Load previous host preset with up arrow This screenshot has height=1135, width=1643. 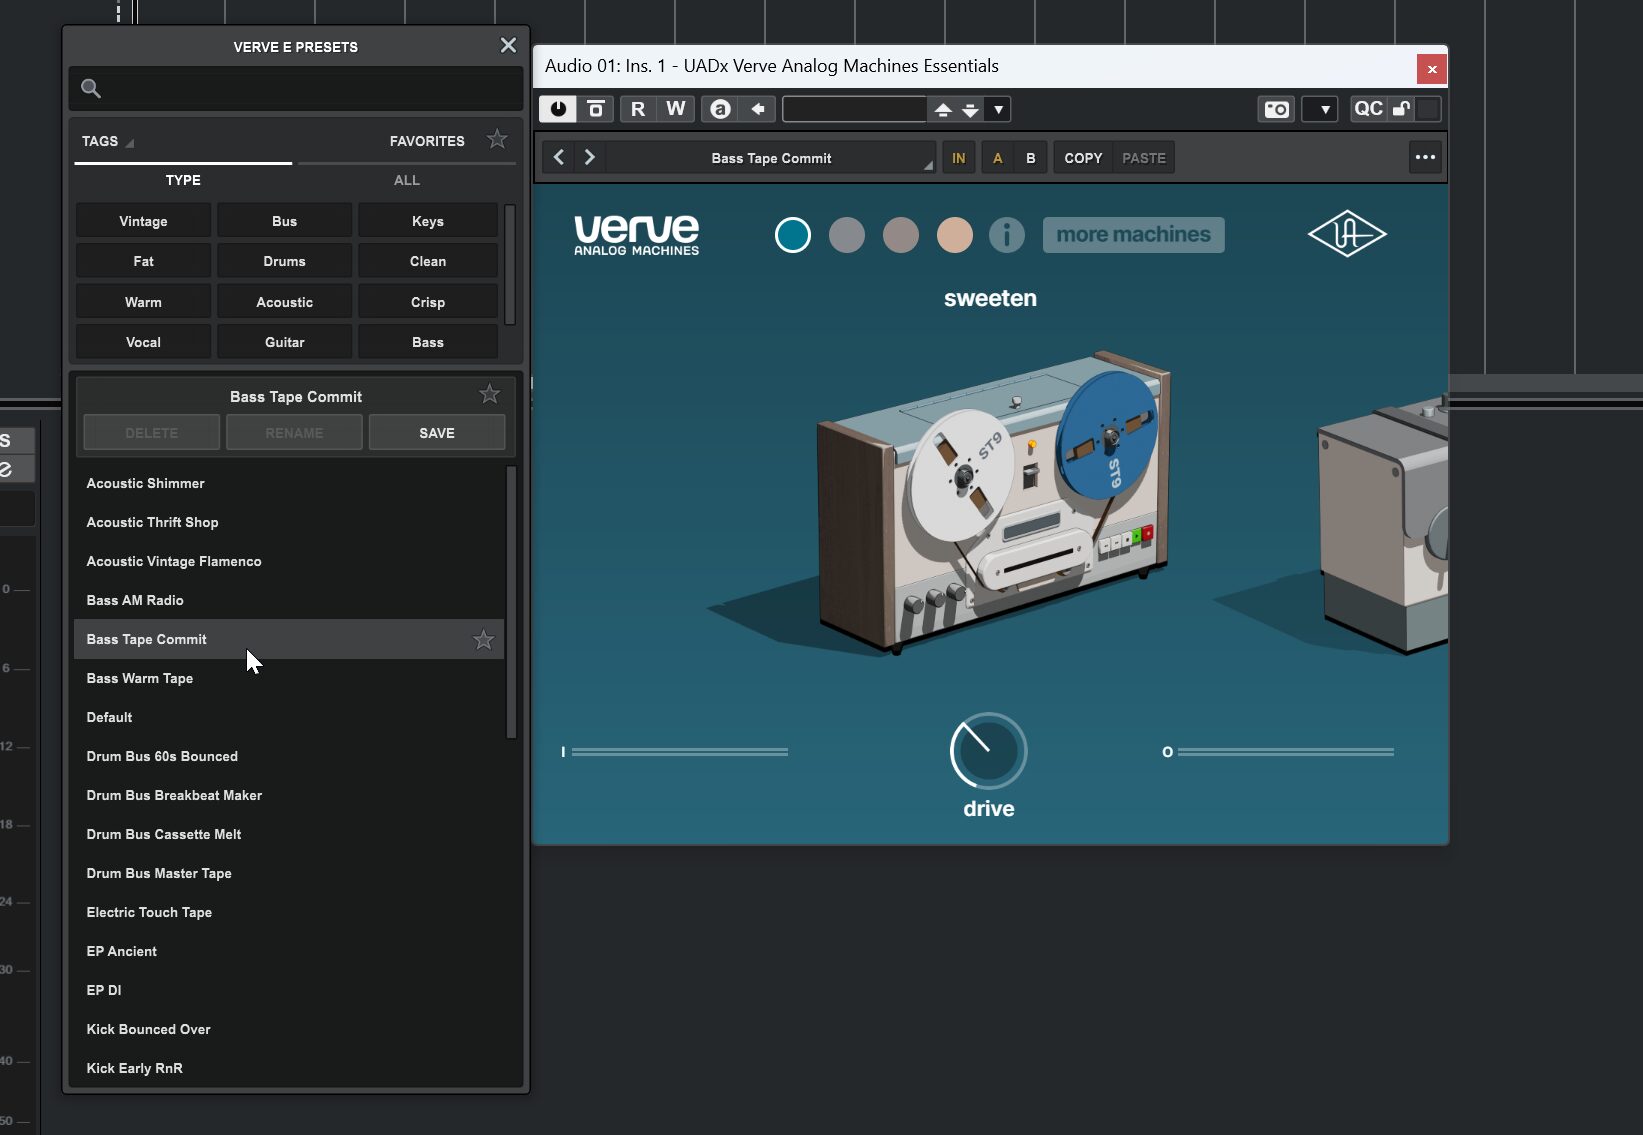(942, 109)
